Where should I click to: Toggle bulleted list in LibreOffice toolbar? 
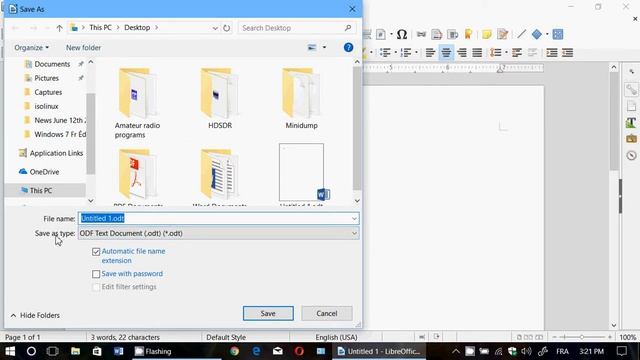tap(385, 52)
